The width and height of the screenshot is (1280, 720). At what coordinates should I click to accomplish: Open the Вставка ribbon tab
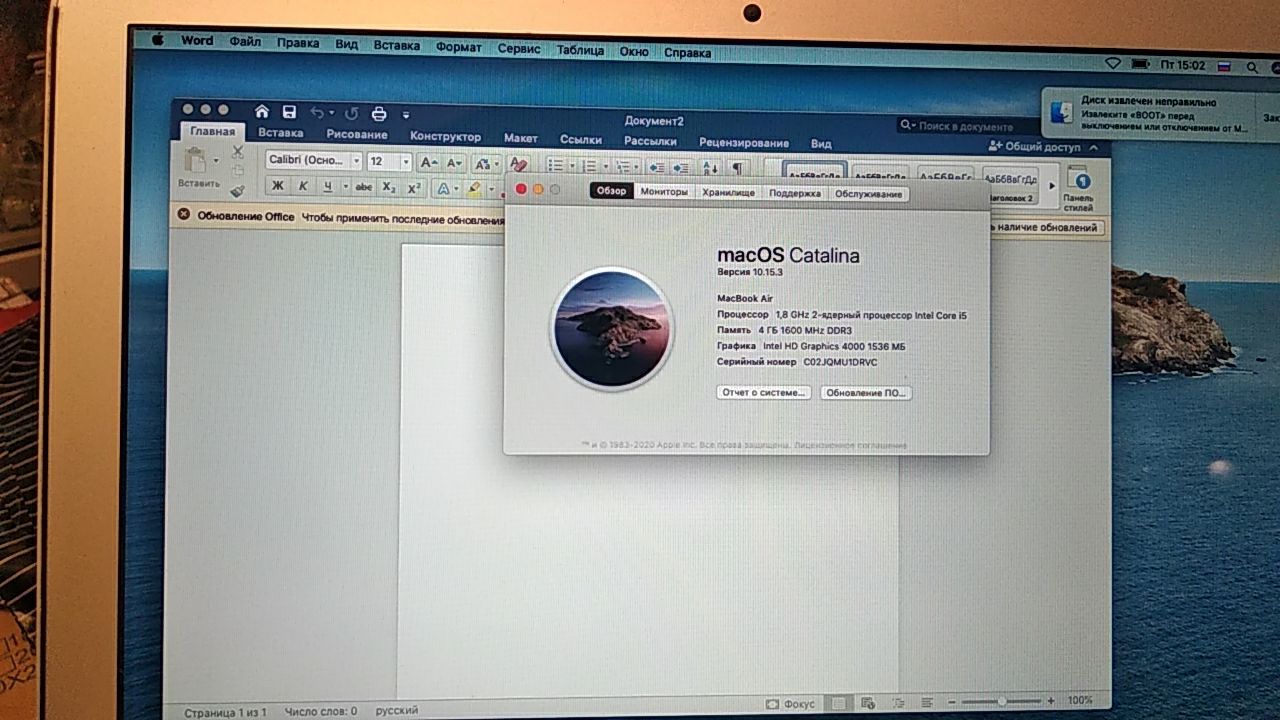(x=280, y=133)
